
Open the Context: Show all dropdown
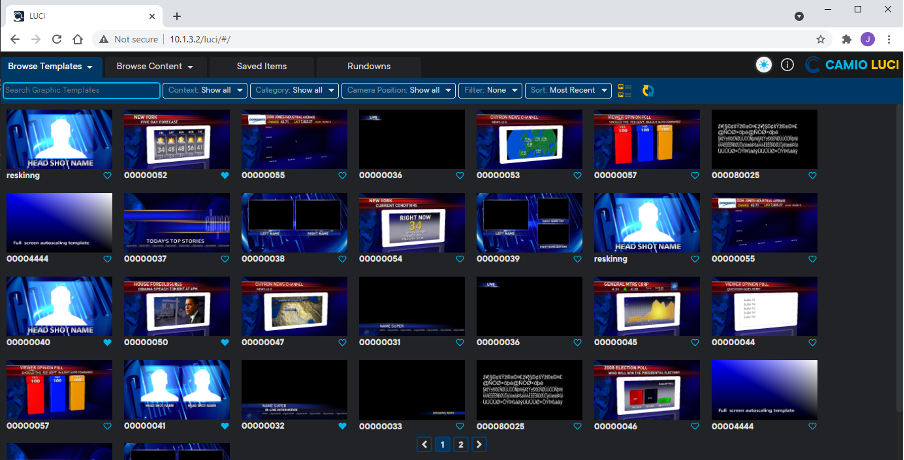[x=205, y=91]
